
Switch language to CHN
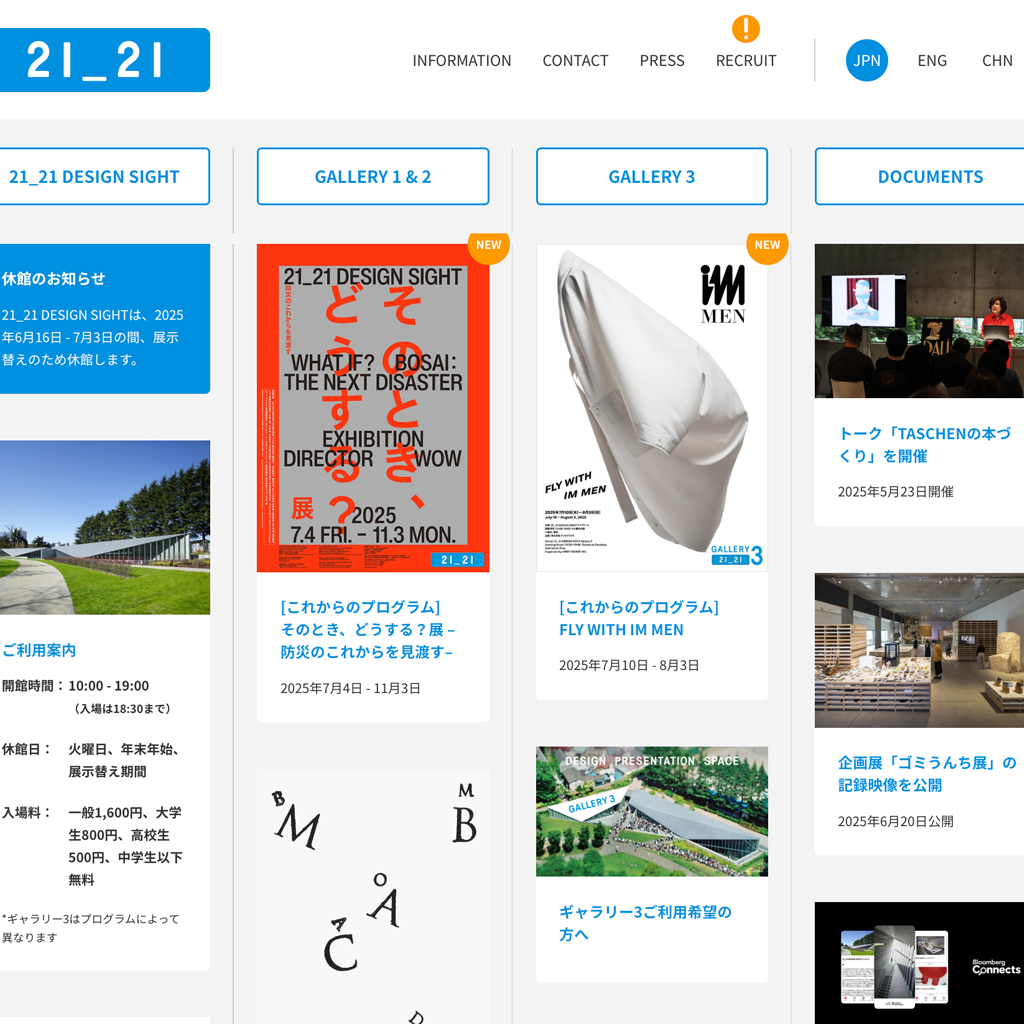coord(997,61)
